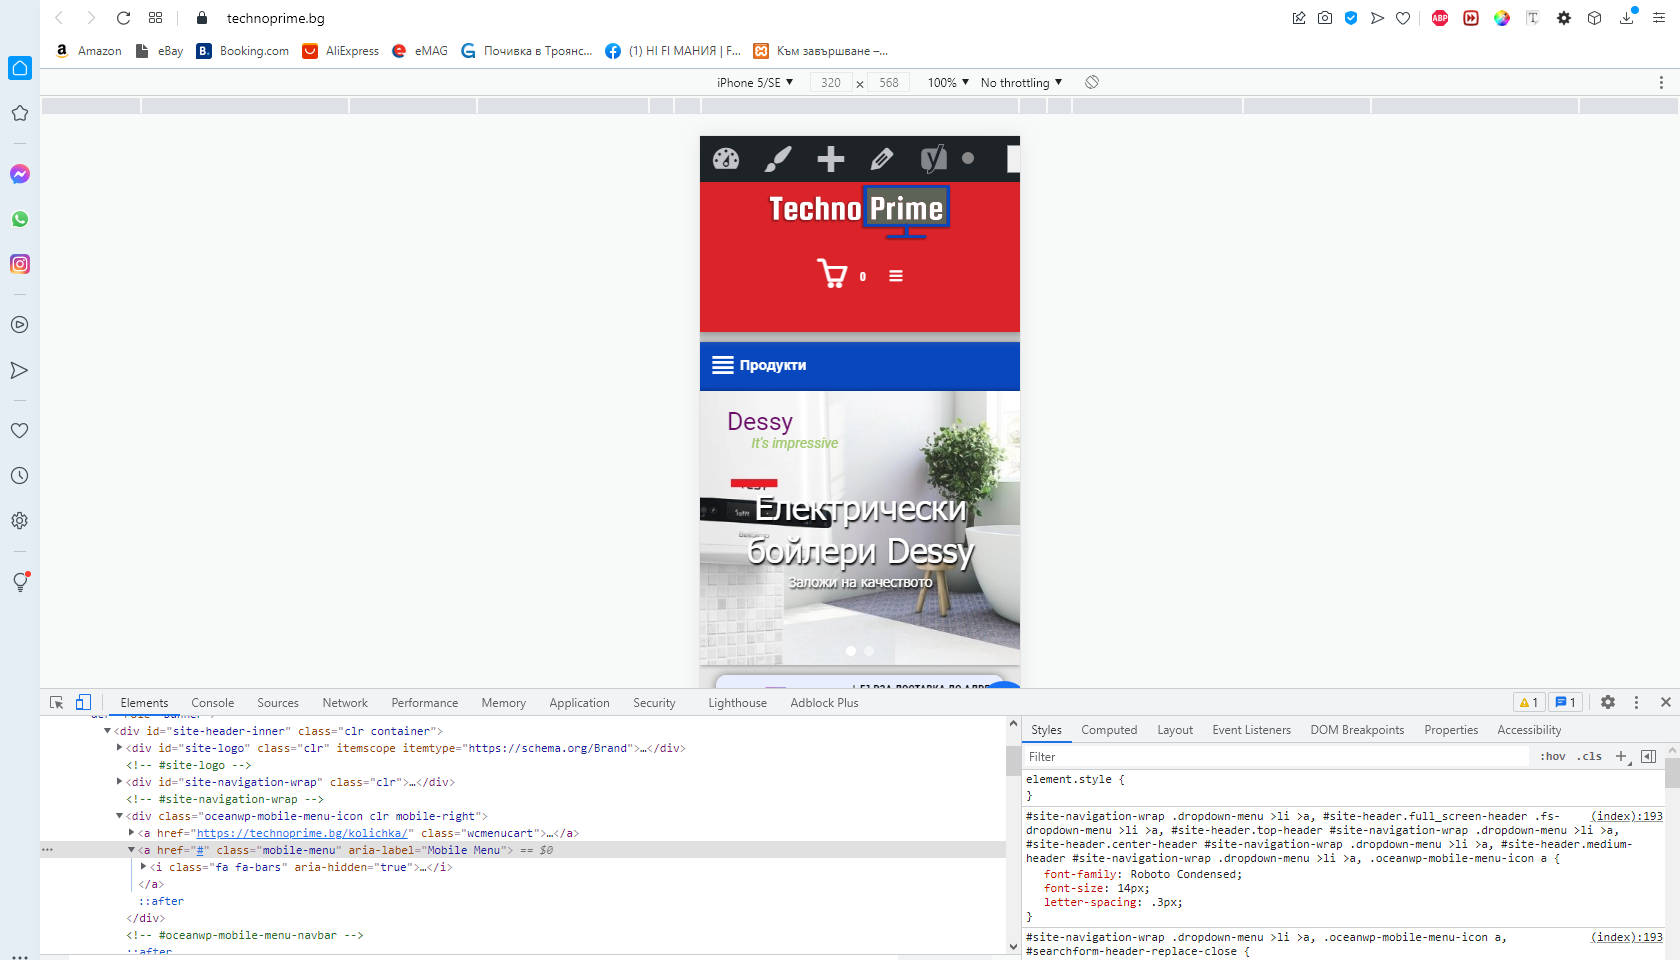Screen dimensions: 1680x960
Task: Open the Amazon bookmark
Action: (x=88, y=51)
